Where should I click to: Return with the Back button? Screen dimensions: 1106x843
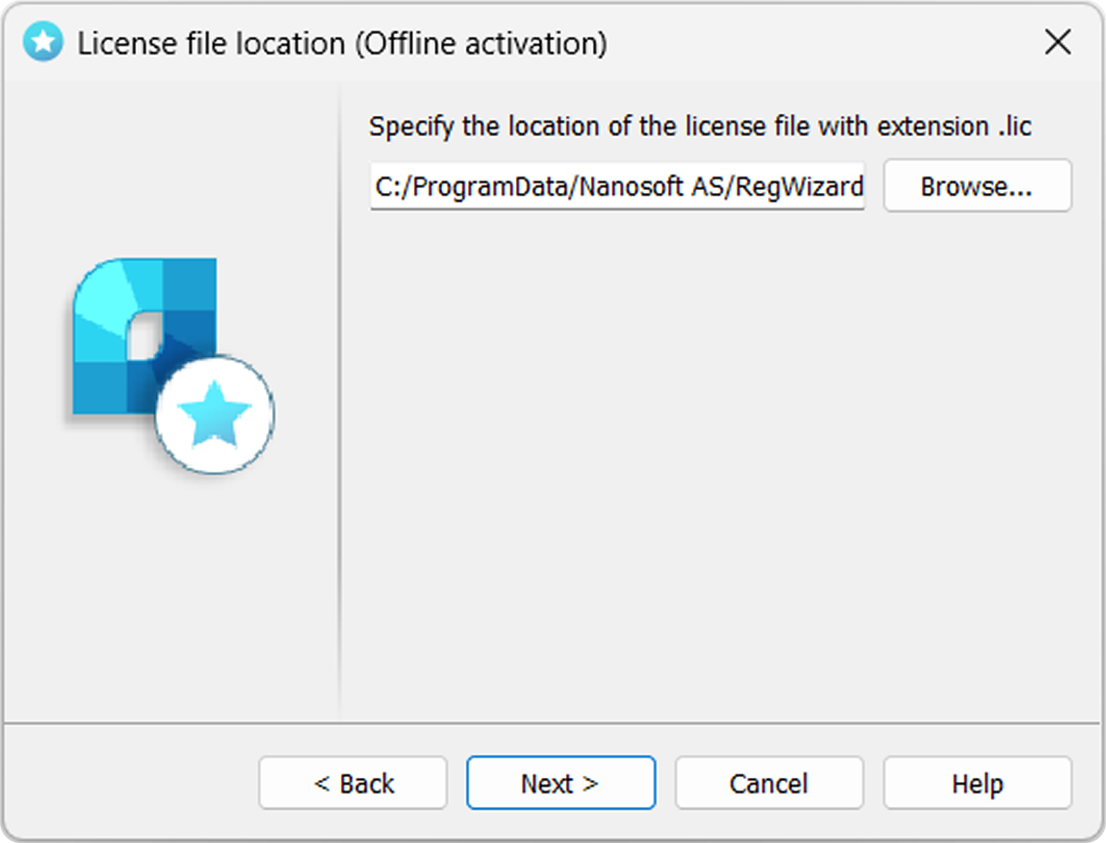(353, 782)
